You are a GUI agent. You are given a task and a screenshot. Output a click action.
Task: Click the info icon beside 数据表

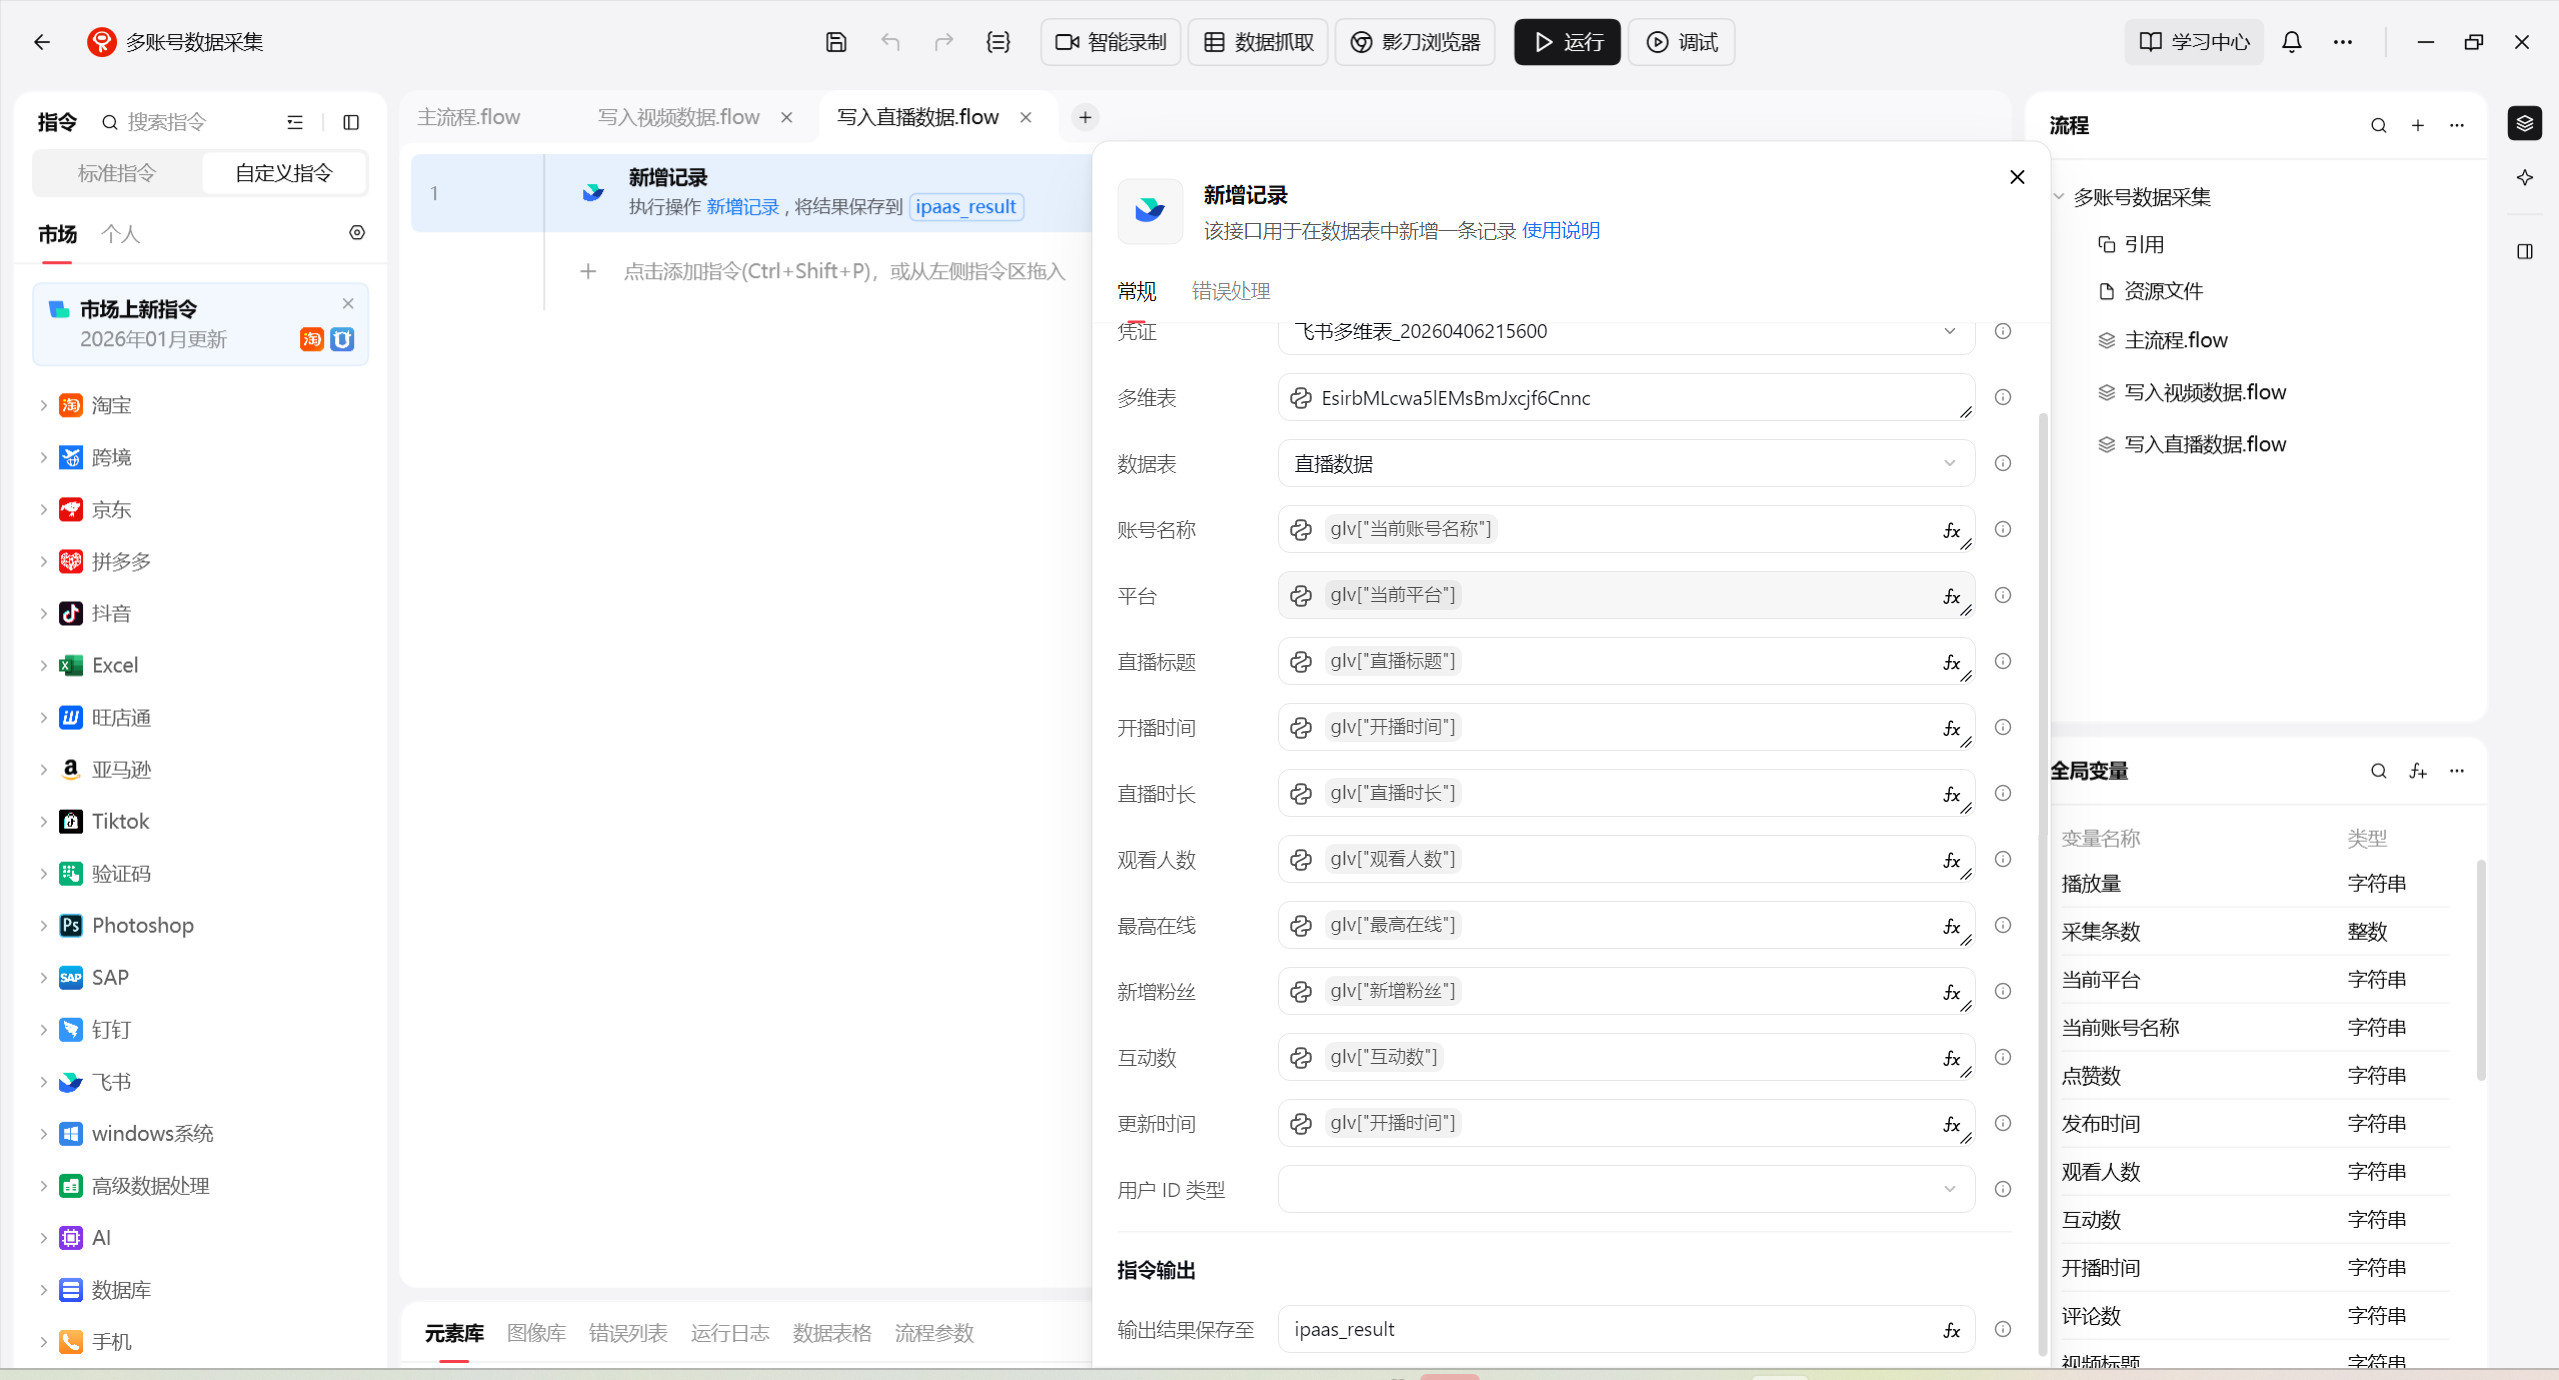[2002, 464]
